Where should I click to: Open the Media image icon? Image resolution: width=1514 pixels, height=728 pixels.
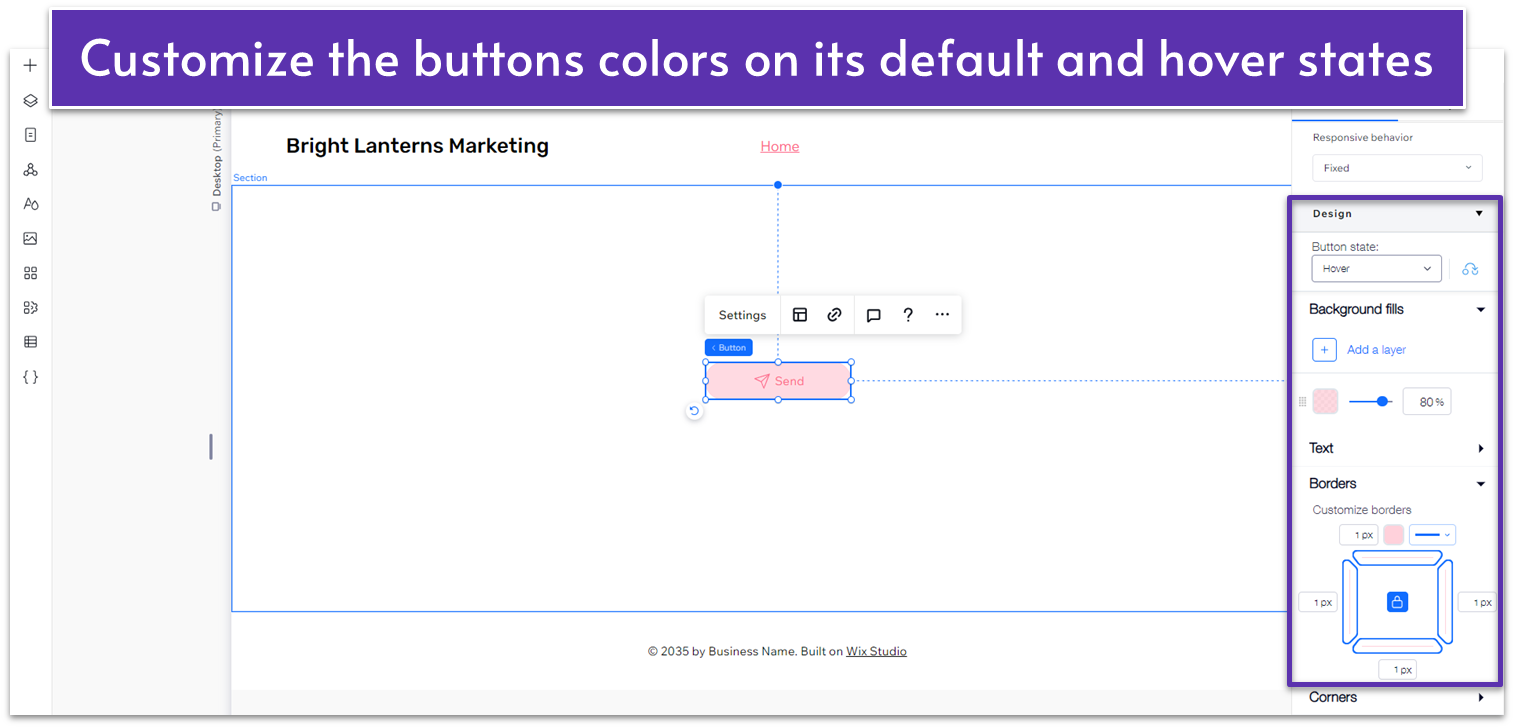30,239
